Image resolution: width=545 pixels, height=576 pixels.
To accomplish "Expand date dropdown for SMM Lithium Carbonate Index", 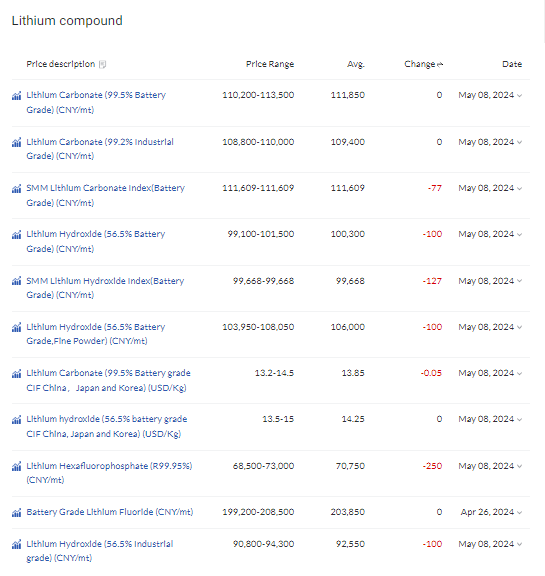I will [x=519, y=188].
